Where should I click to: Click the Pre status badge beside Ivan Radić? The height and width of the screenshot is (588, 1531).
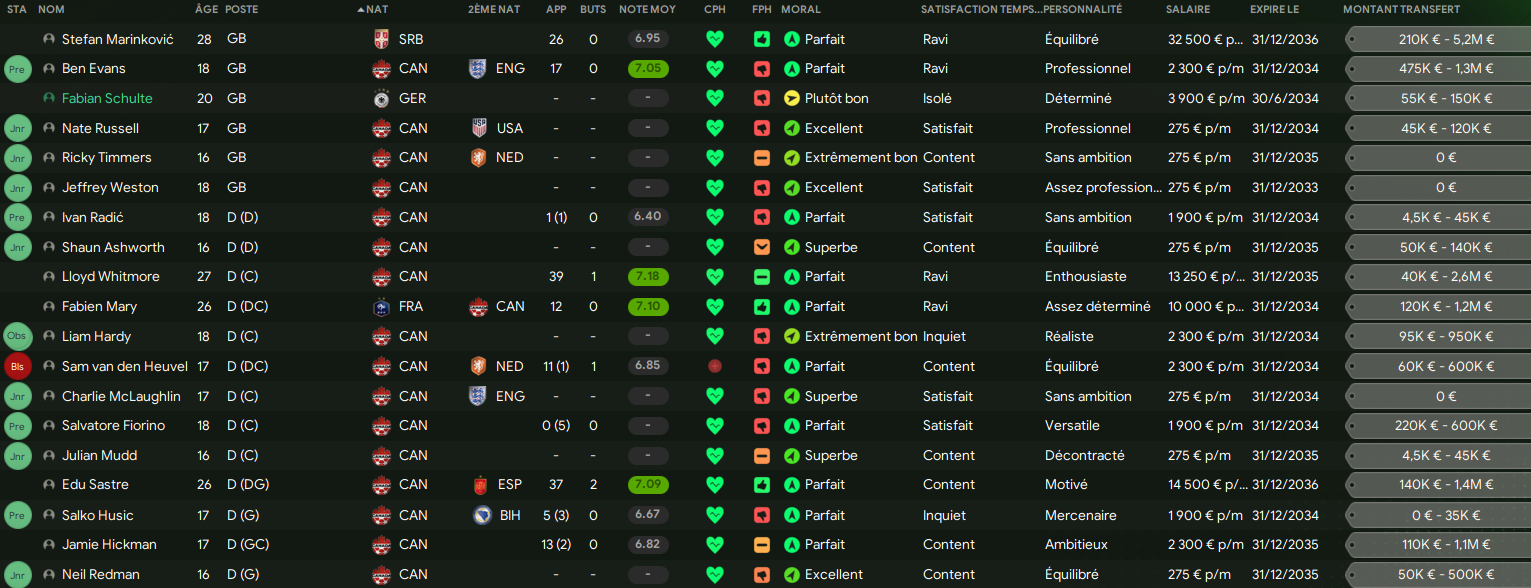(x=17, y=217)
